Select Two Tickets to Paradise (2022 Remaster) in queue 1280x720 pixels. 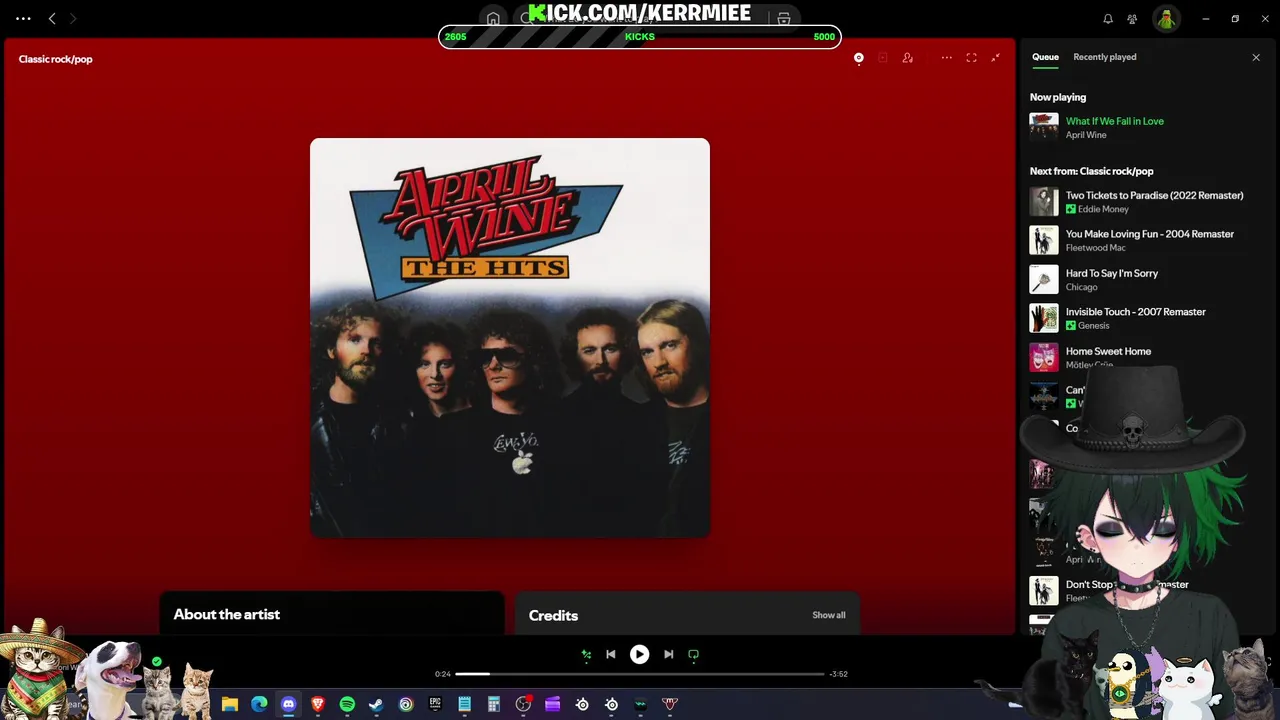(1154, 195)
